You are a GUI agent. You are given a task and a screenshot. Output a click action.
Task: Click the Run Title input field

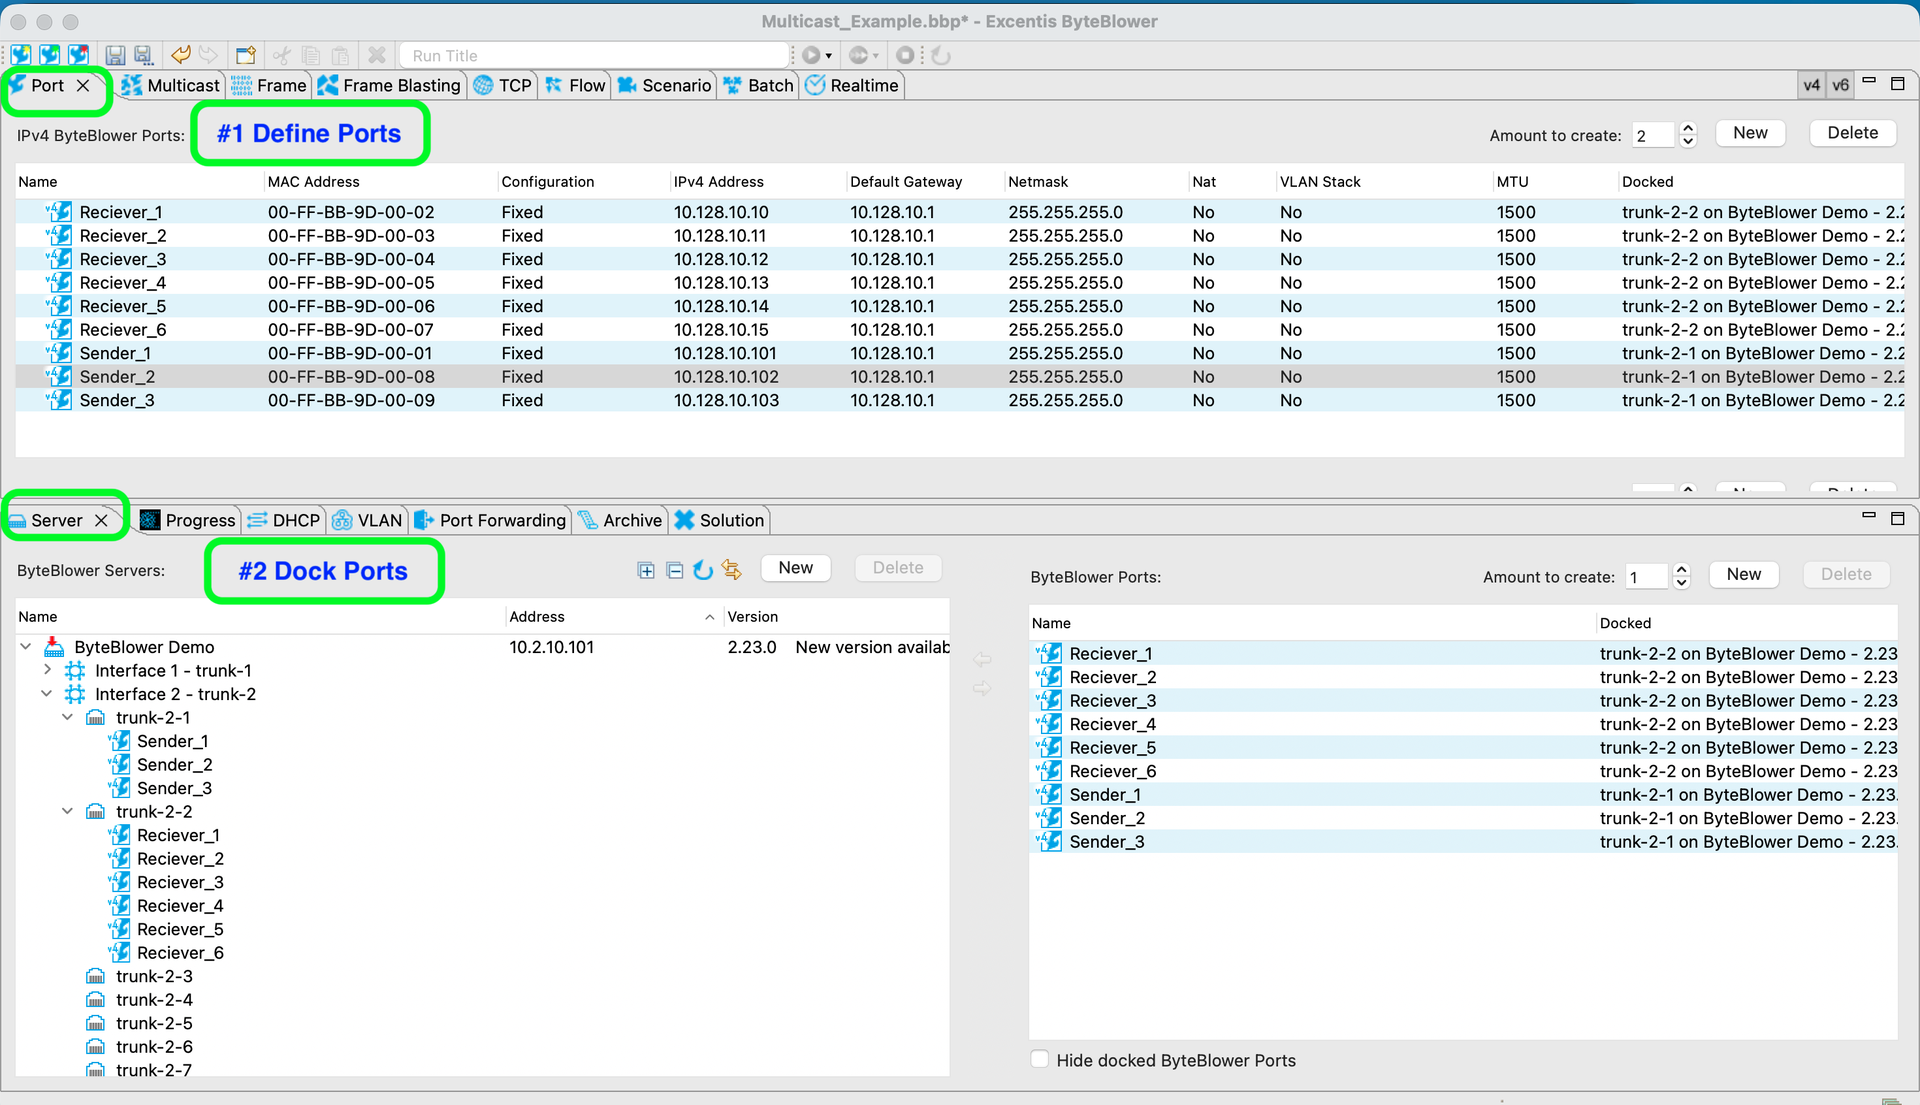tap(595, 55)
